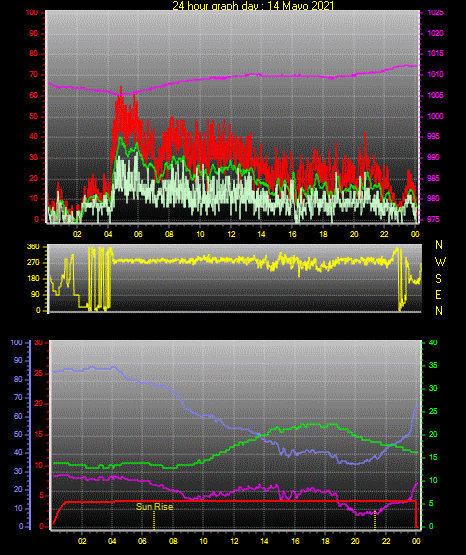Image resolution: width=466 pixels, height=555 pixels.
Task: Click the green 40 label on right axis
Action: [433, 342]
